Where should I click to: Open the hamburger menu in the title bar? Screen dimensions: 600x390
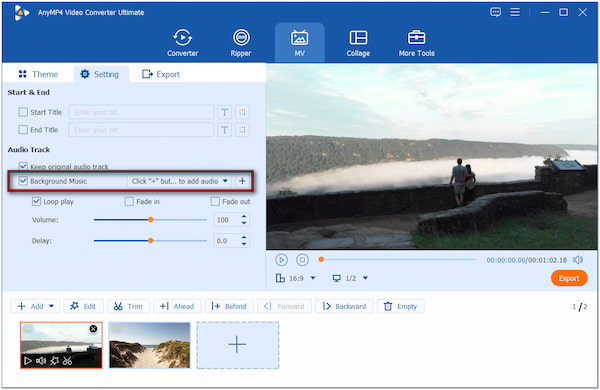click(x=515, y=12)
